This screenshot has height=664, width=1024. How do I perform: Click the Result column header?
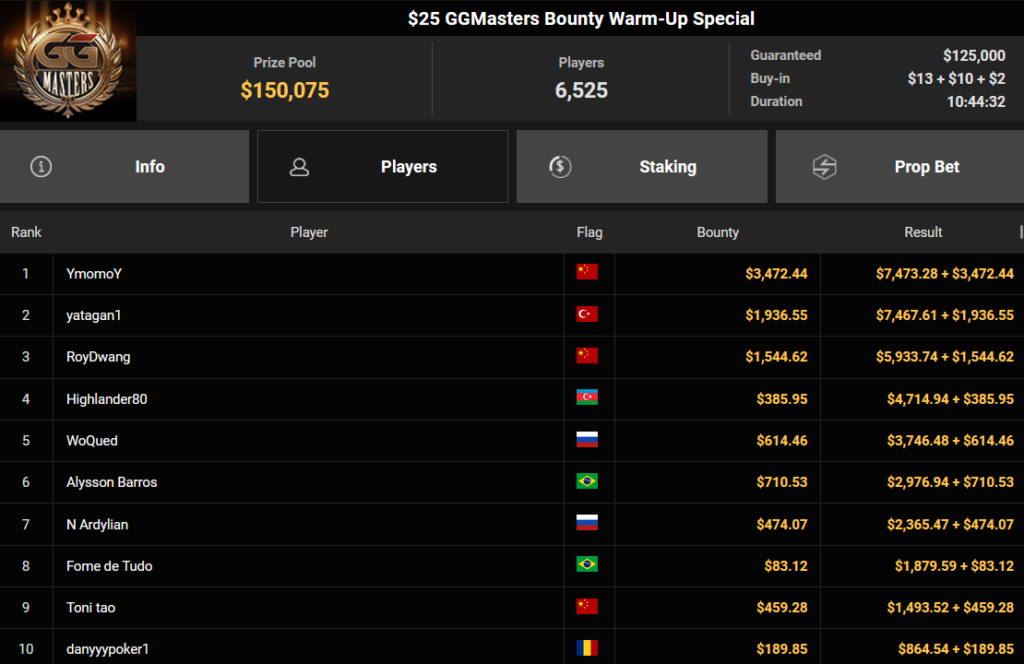click(923, 232)
